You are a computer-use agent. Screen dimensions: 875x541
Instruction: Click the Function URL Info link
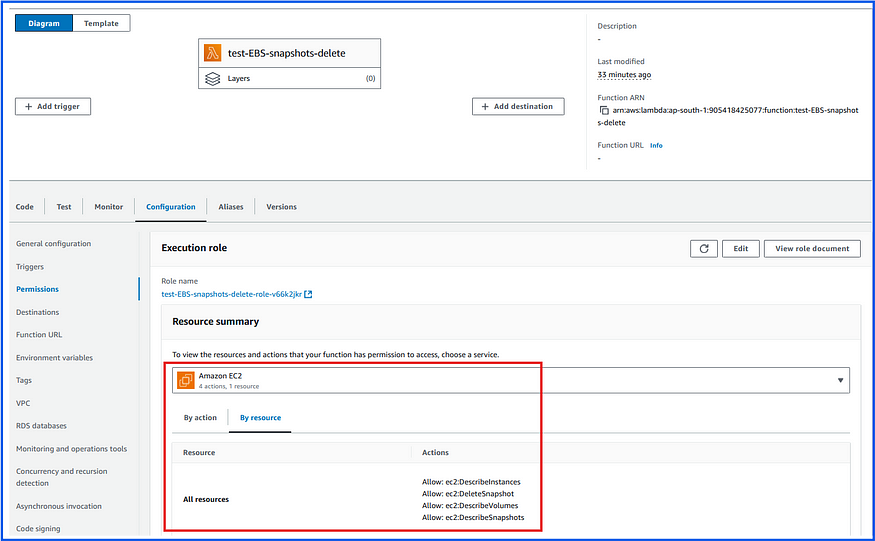tap(656, 145)
